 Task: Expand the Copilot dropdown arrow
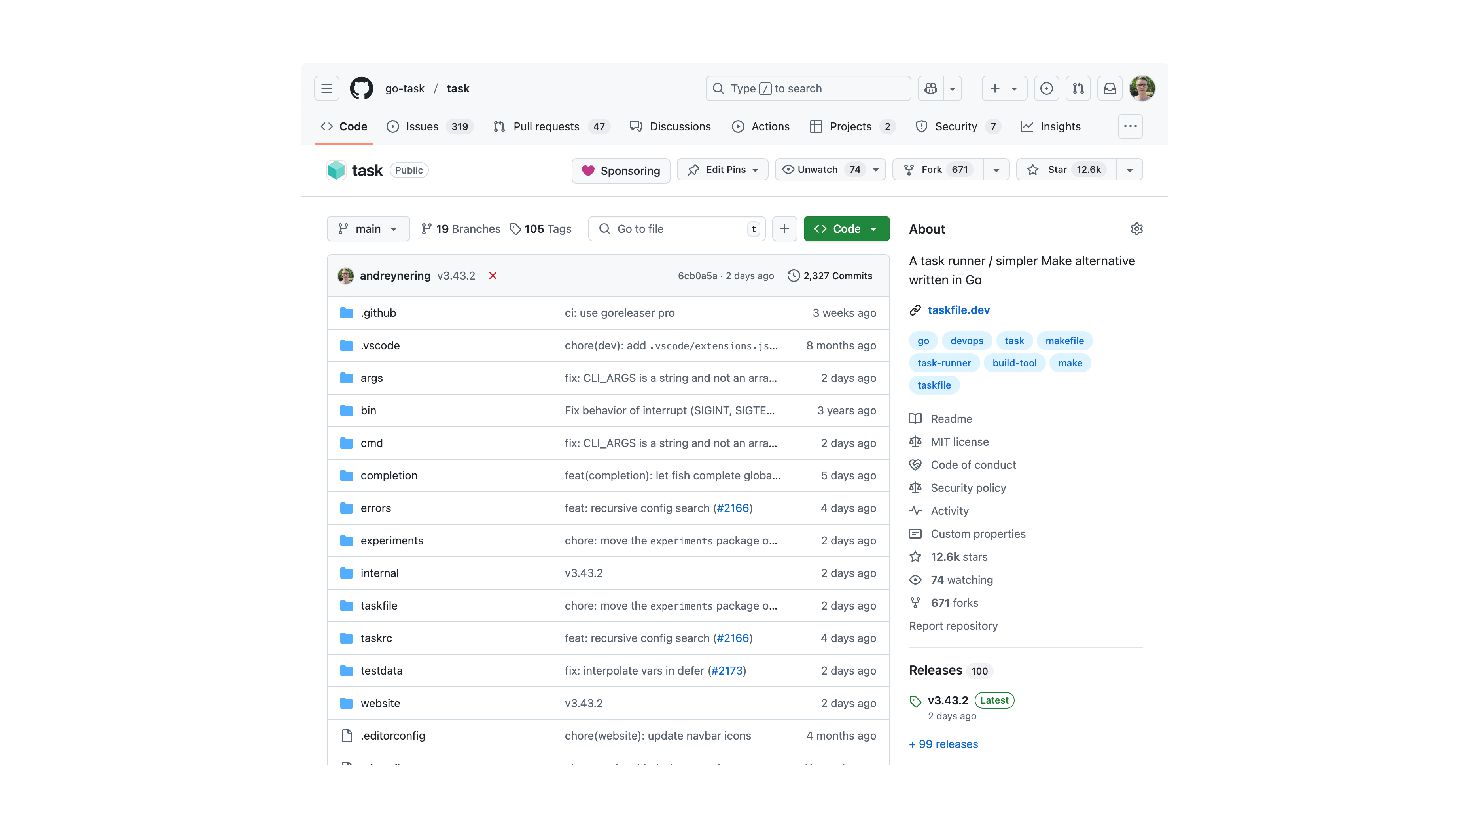953,88
